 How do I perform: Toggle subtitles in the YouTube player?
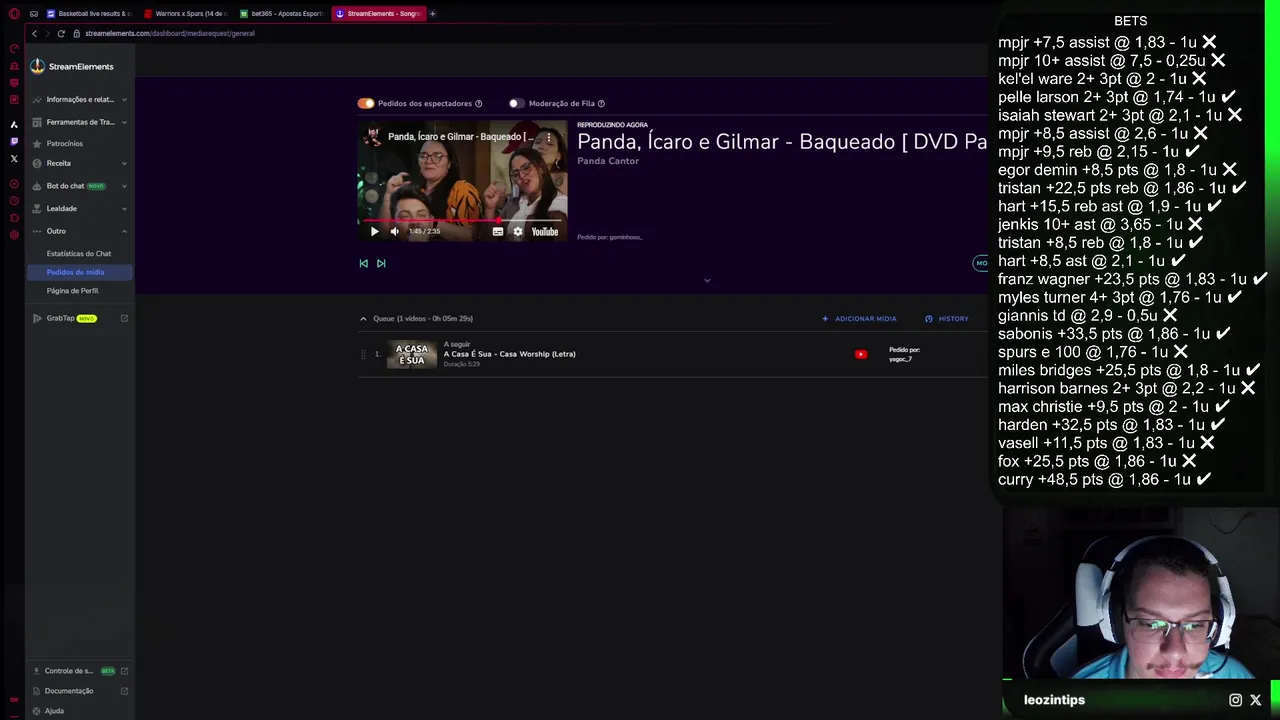(x=498, y=231)
